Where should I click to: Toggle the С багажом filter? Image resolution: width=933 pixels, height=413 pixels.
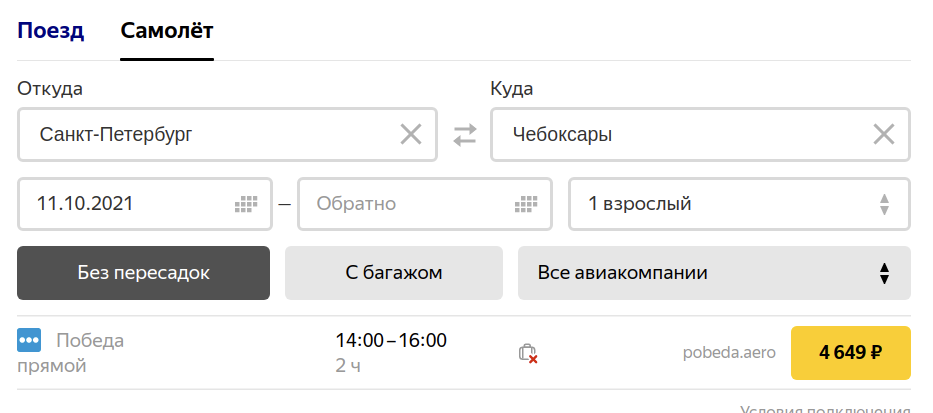click(x=394, y=273)
